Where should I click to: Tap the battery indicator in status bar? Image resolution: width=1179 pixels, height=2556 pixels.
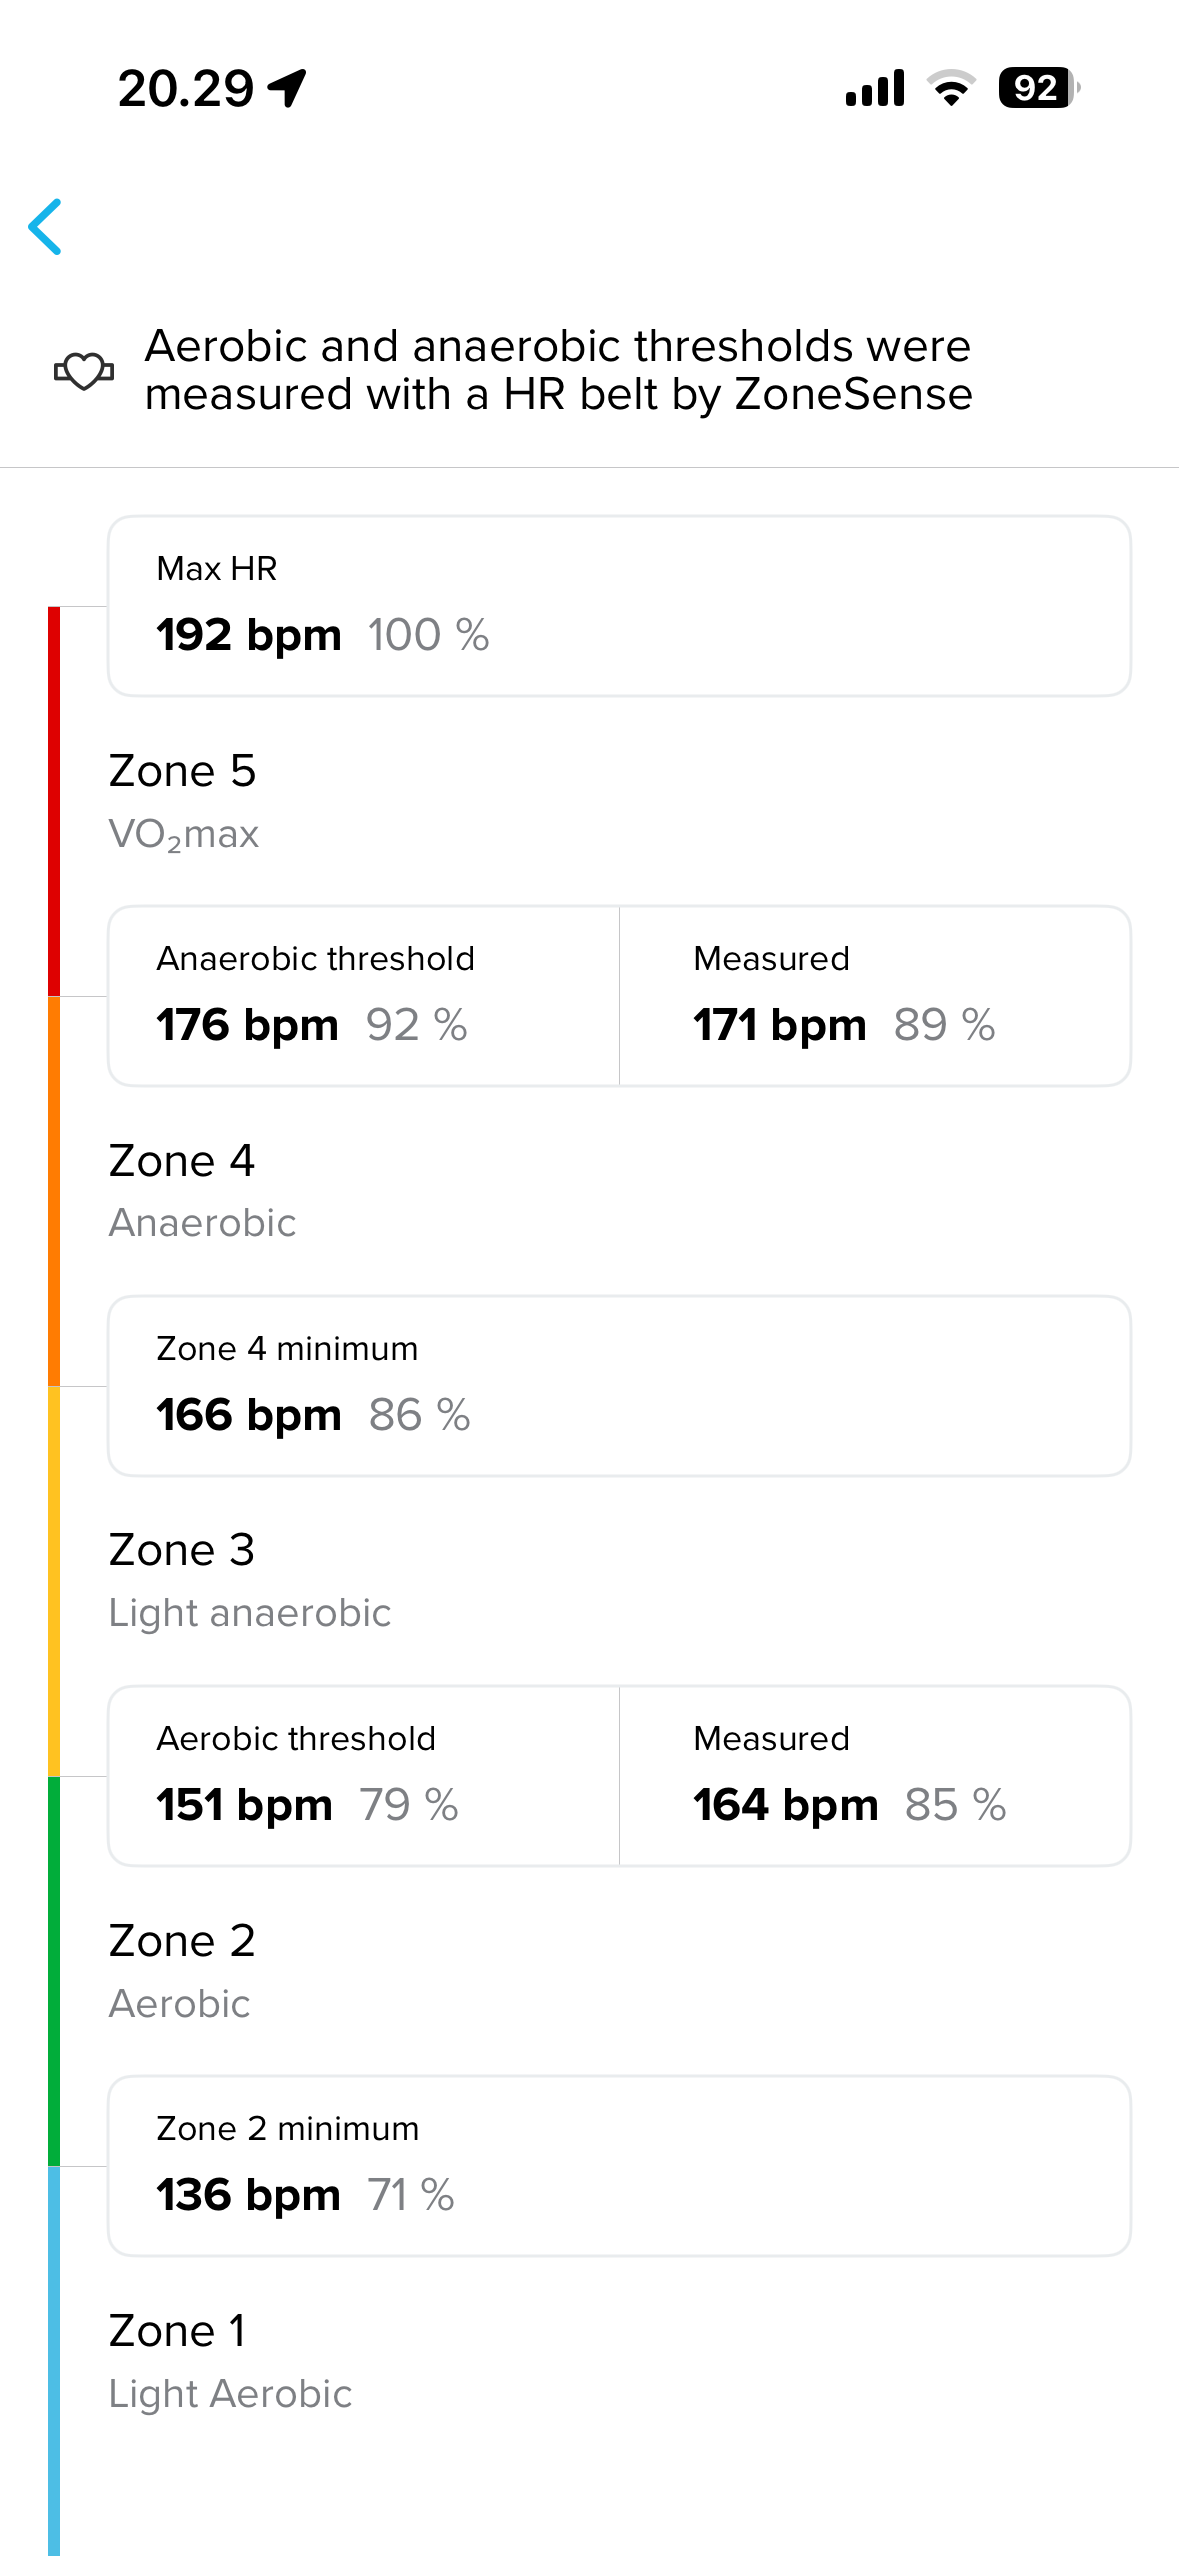click(1038, 88)
